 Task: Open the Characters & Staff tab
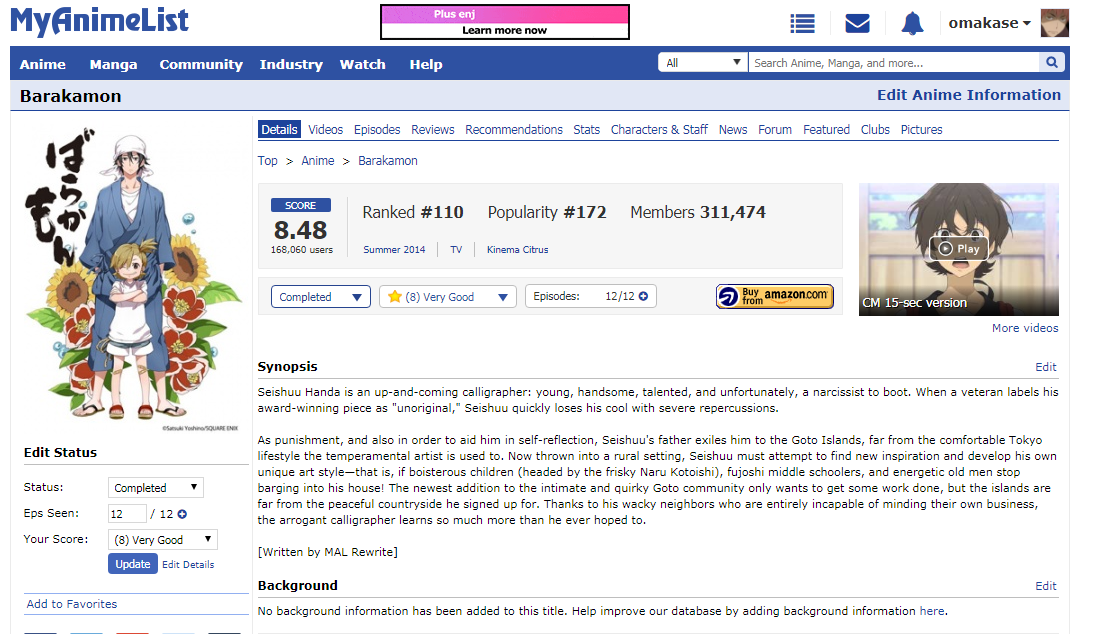(659, 130)
